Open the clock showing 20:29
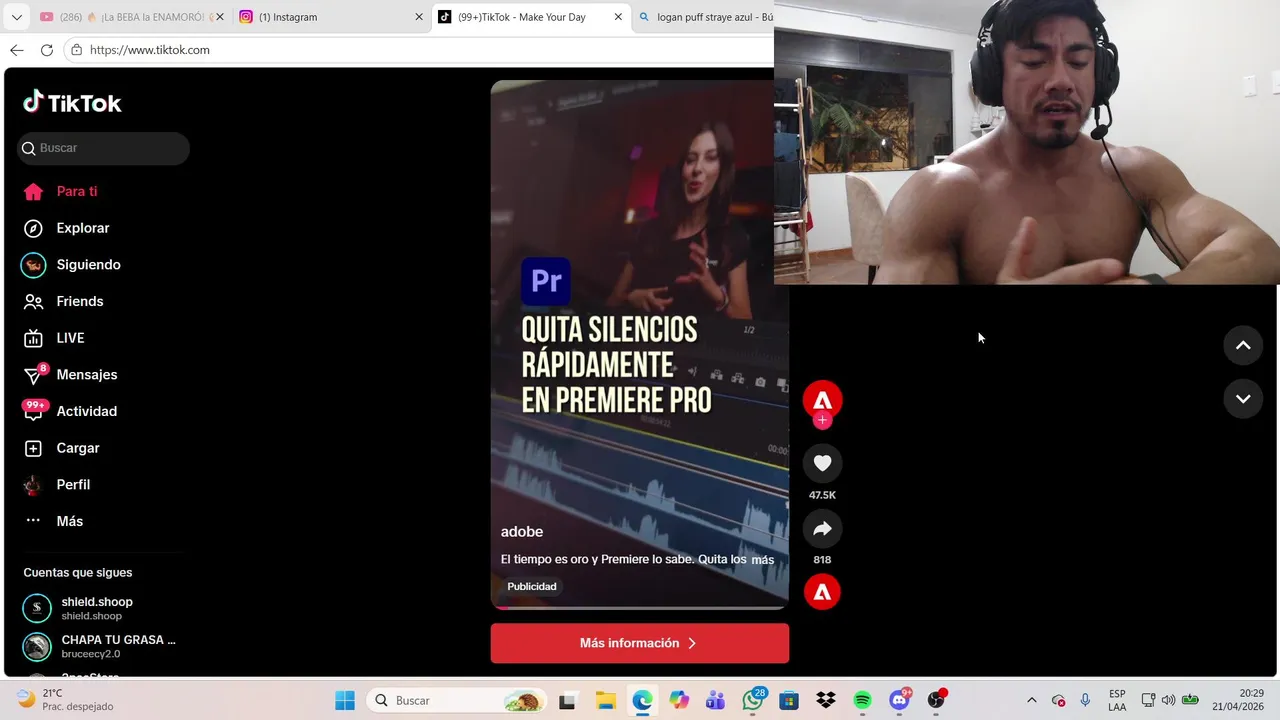 point(1237,700)
